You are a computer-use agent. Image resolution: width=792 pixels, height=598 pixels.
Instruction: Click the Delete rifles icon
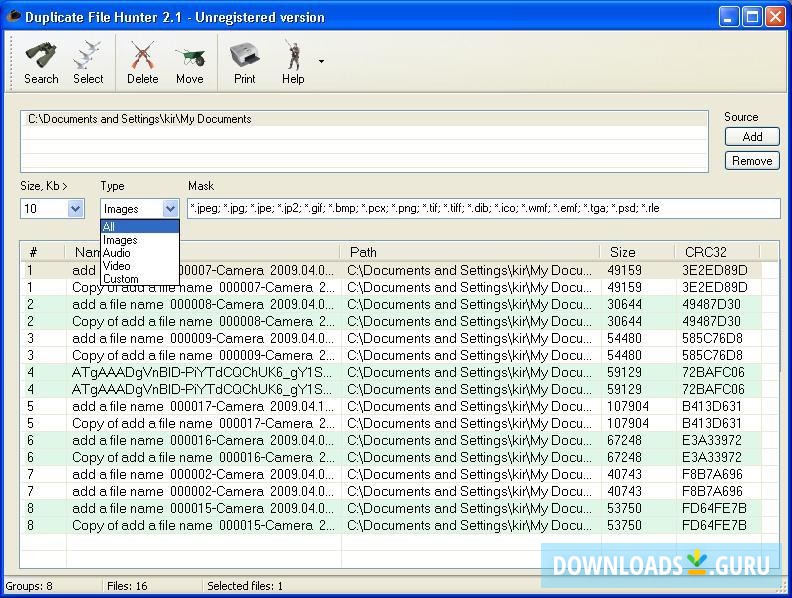pyautogui.click(x=142, y=56)
